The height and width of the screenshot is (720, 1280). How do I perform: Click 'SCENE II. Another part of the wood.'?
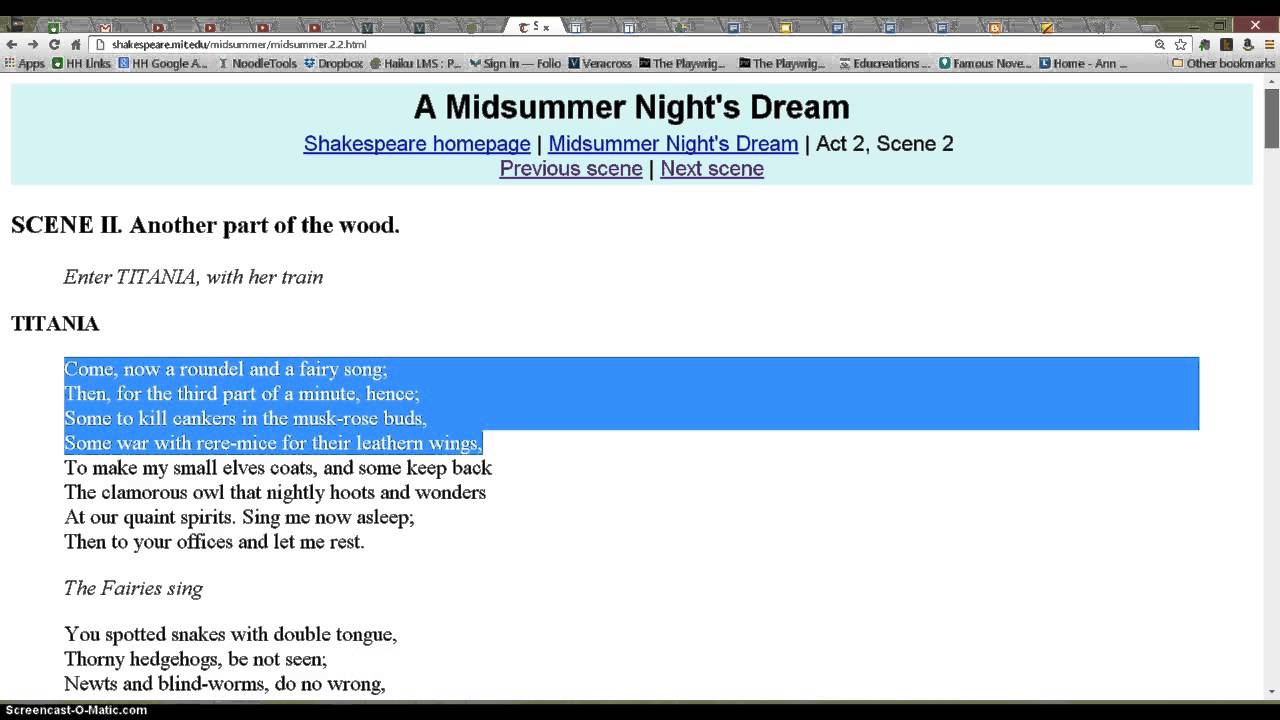pyautogui.click(x=205, y=225)
